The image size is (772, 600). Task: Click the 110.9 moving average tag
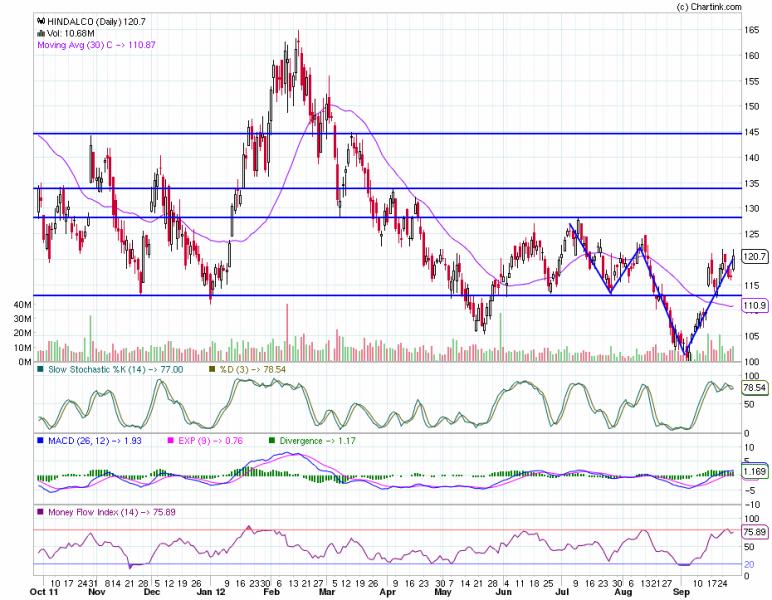756,306
